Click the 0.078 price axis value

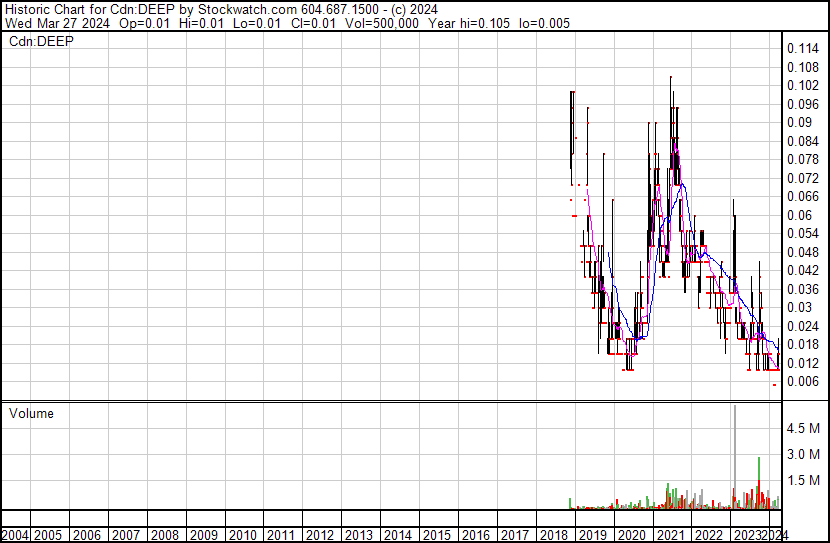click(803, 159)
